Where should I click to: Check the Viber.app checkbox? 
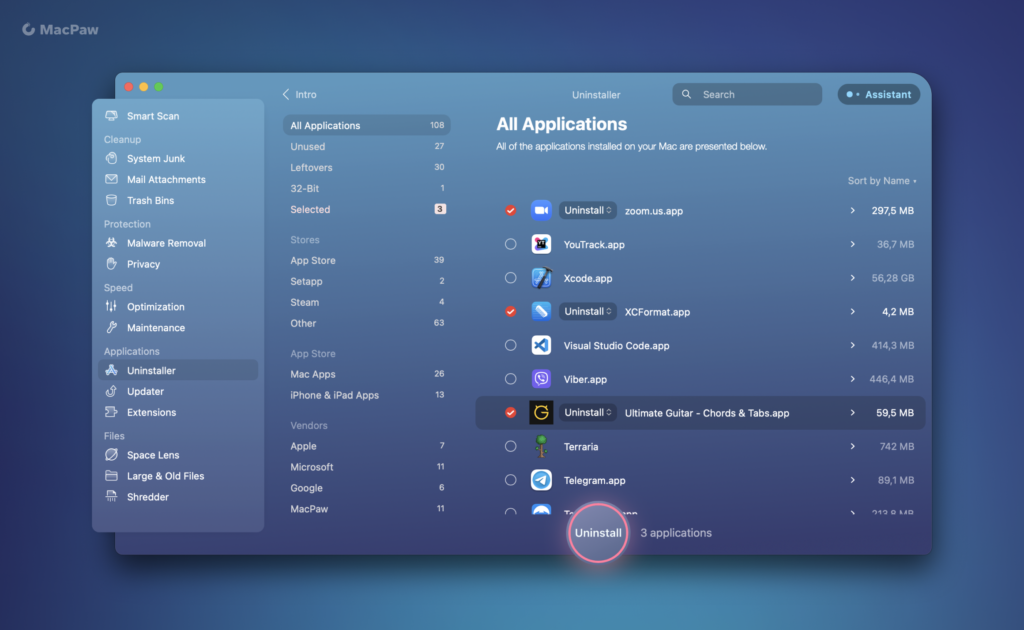tap(511, 379)
